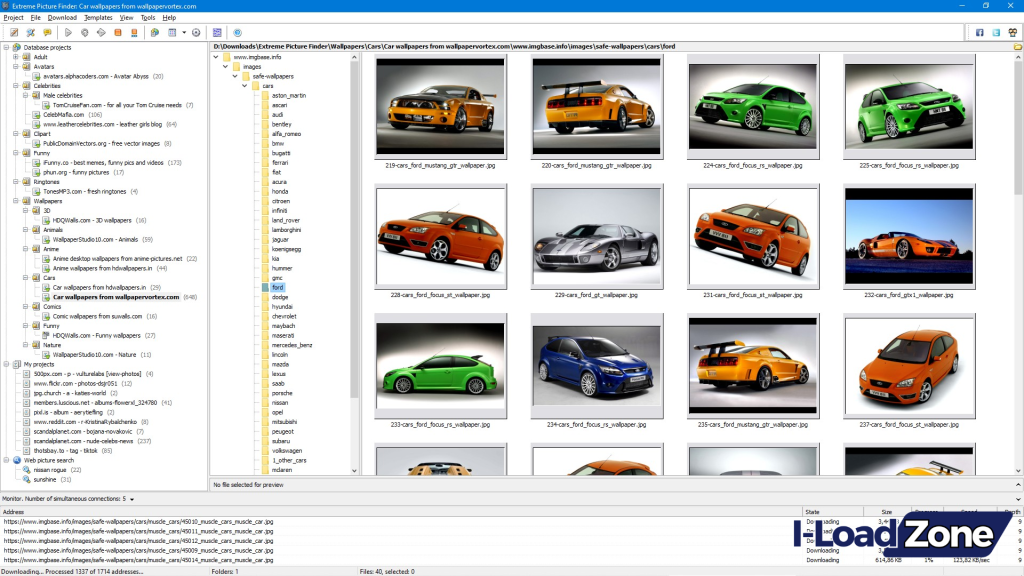Open the Templates menu

(x=96, y=17)
